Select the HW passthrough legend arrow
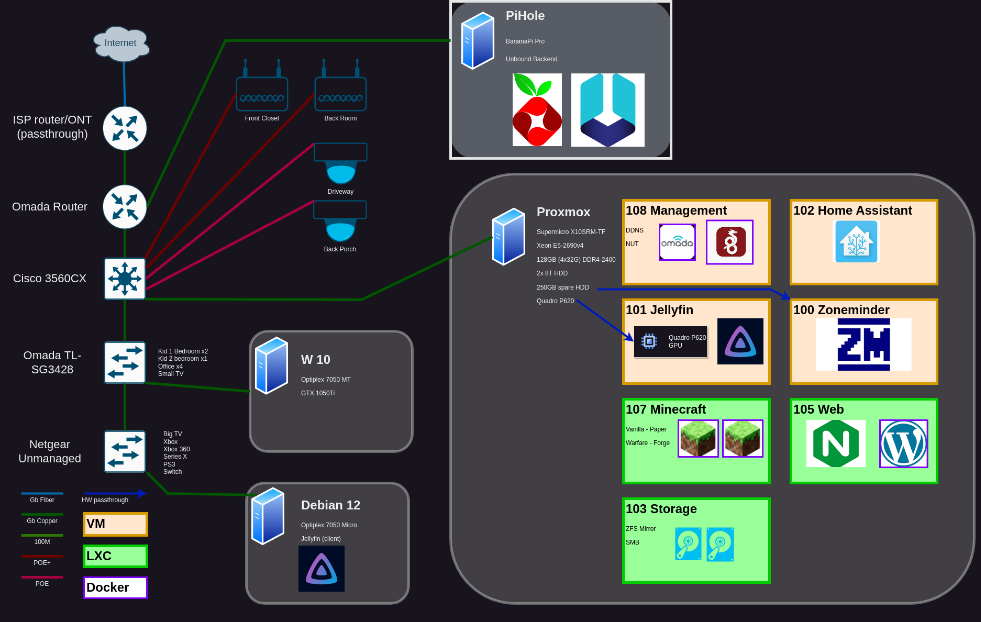Image resolution: width=981 pixels, height=622 pixels. tap(115, 493)
